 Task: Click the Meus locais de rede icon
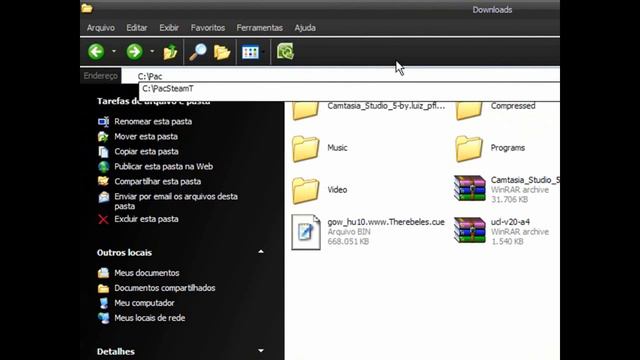103,318
